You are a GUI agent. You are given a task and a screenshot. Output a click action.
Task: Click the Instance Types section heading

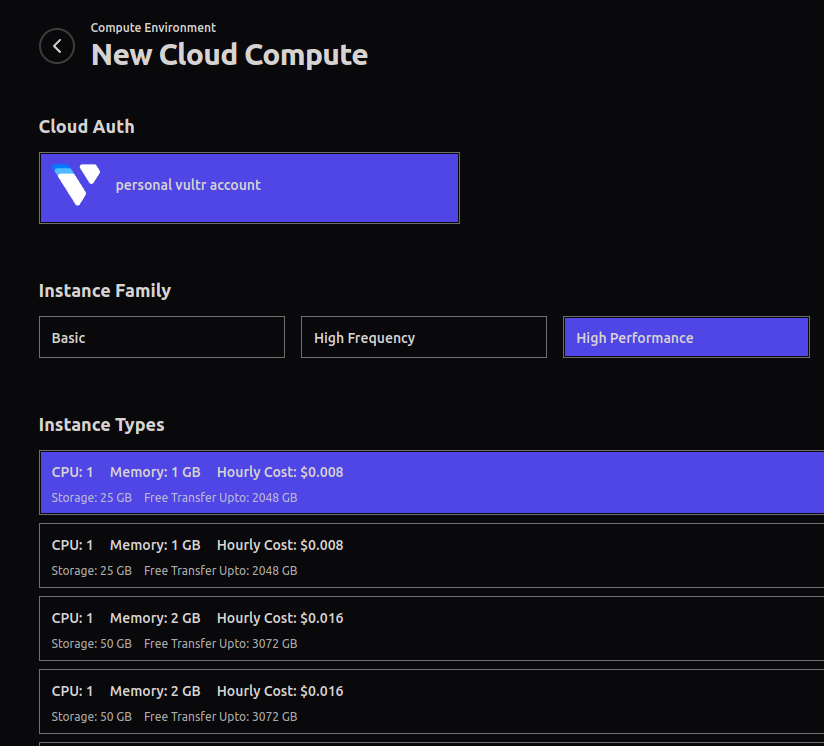click(101, 424)
